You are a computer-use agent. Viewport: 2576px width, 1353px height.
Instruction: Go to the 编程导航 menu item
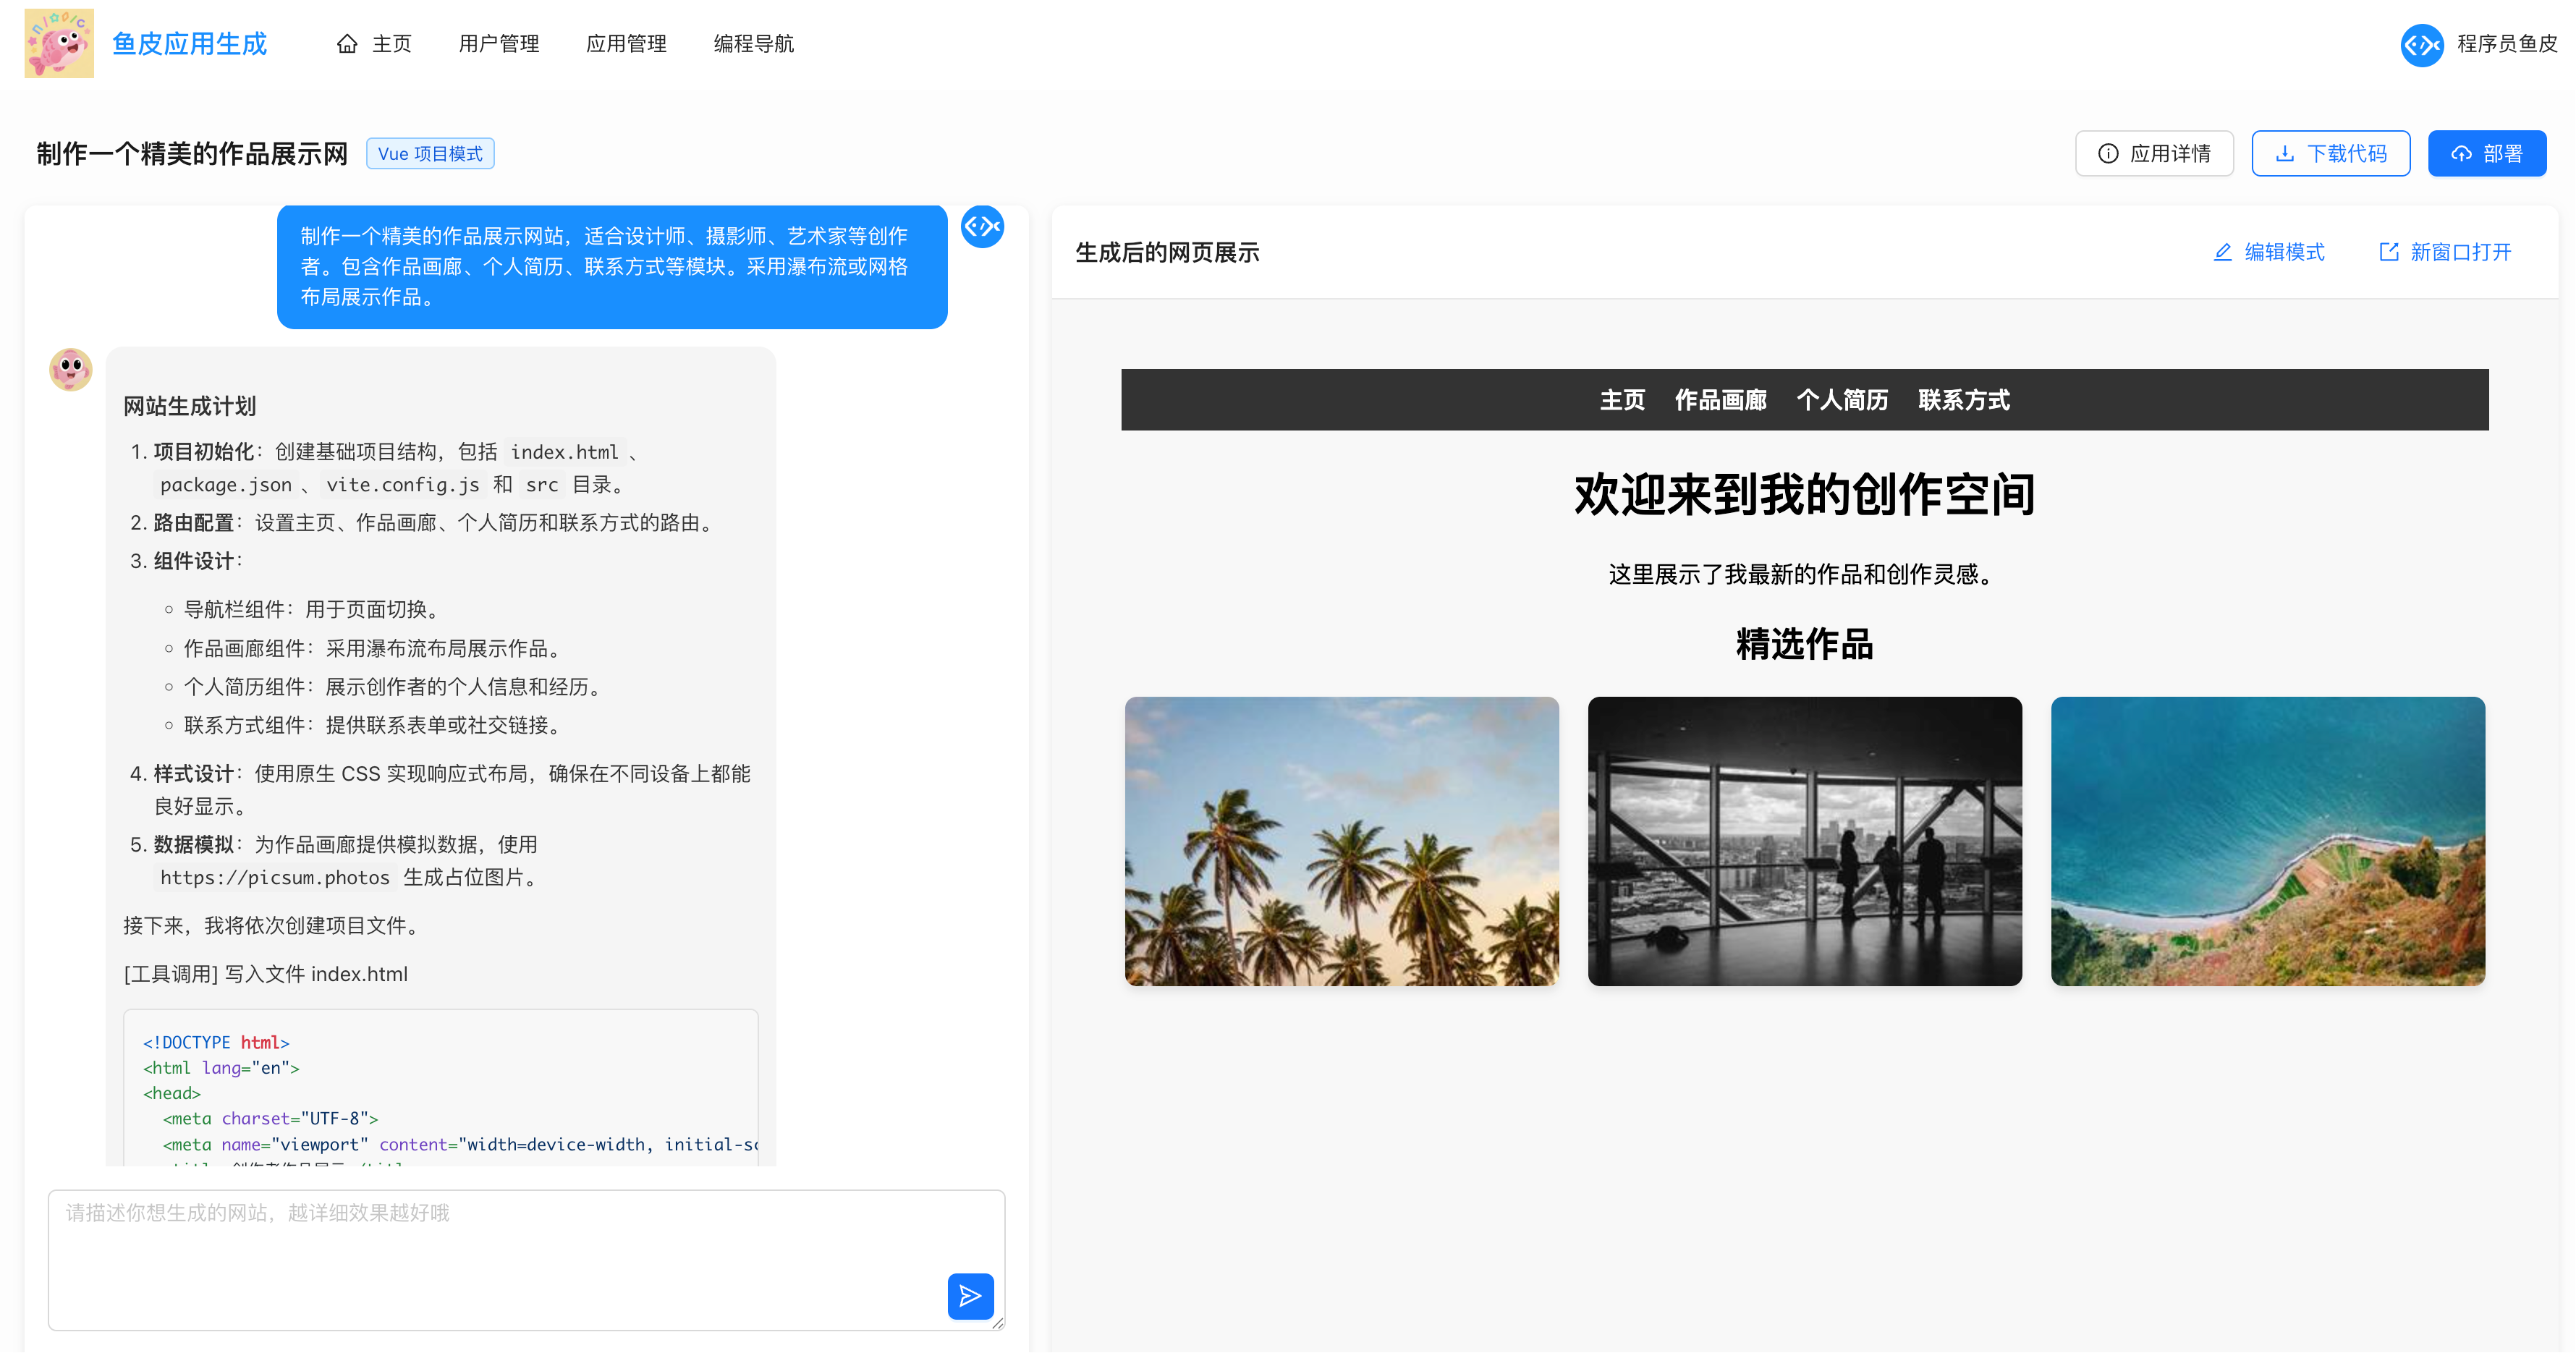(x=753, y=44)
